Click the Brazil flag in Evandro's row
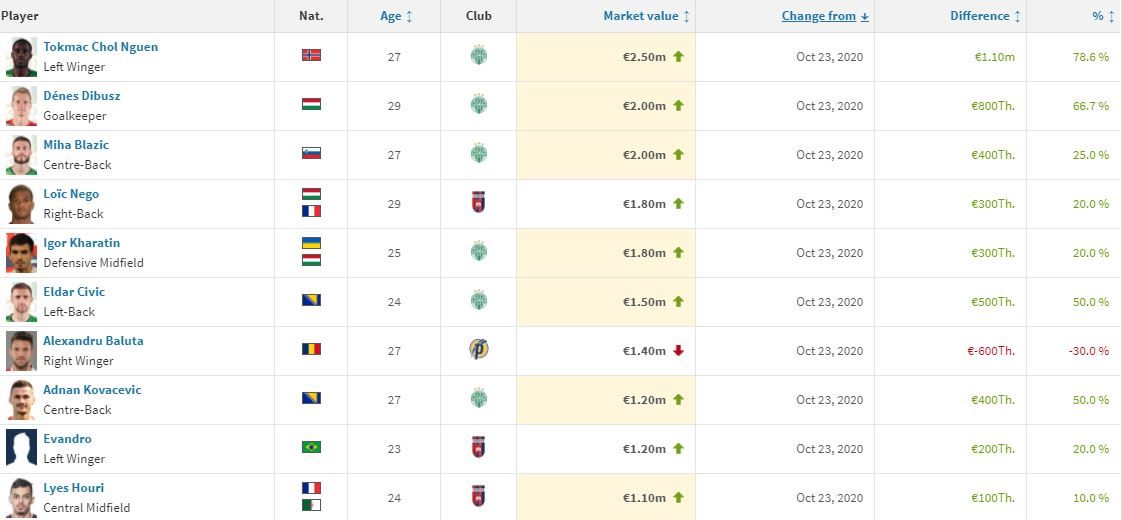Screen dimensions: 1122x520 (x=311, y=447)
